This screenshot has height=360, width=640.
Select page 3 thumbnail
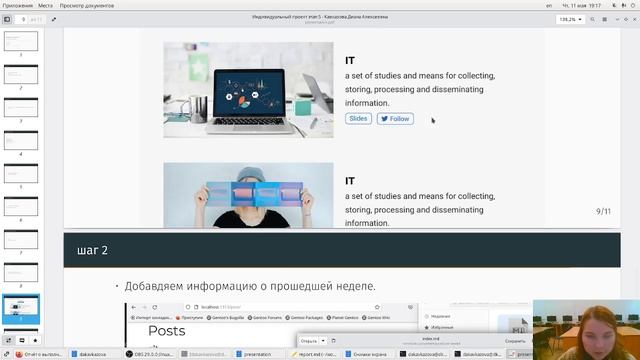pos(21,107)
